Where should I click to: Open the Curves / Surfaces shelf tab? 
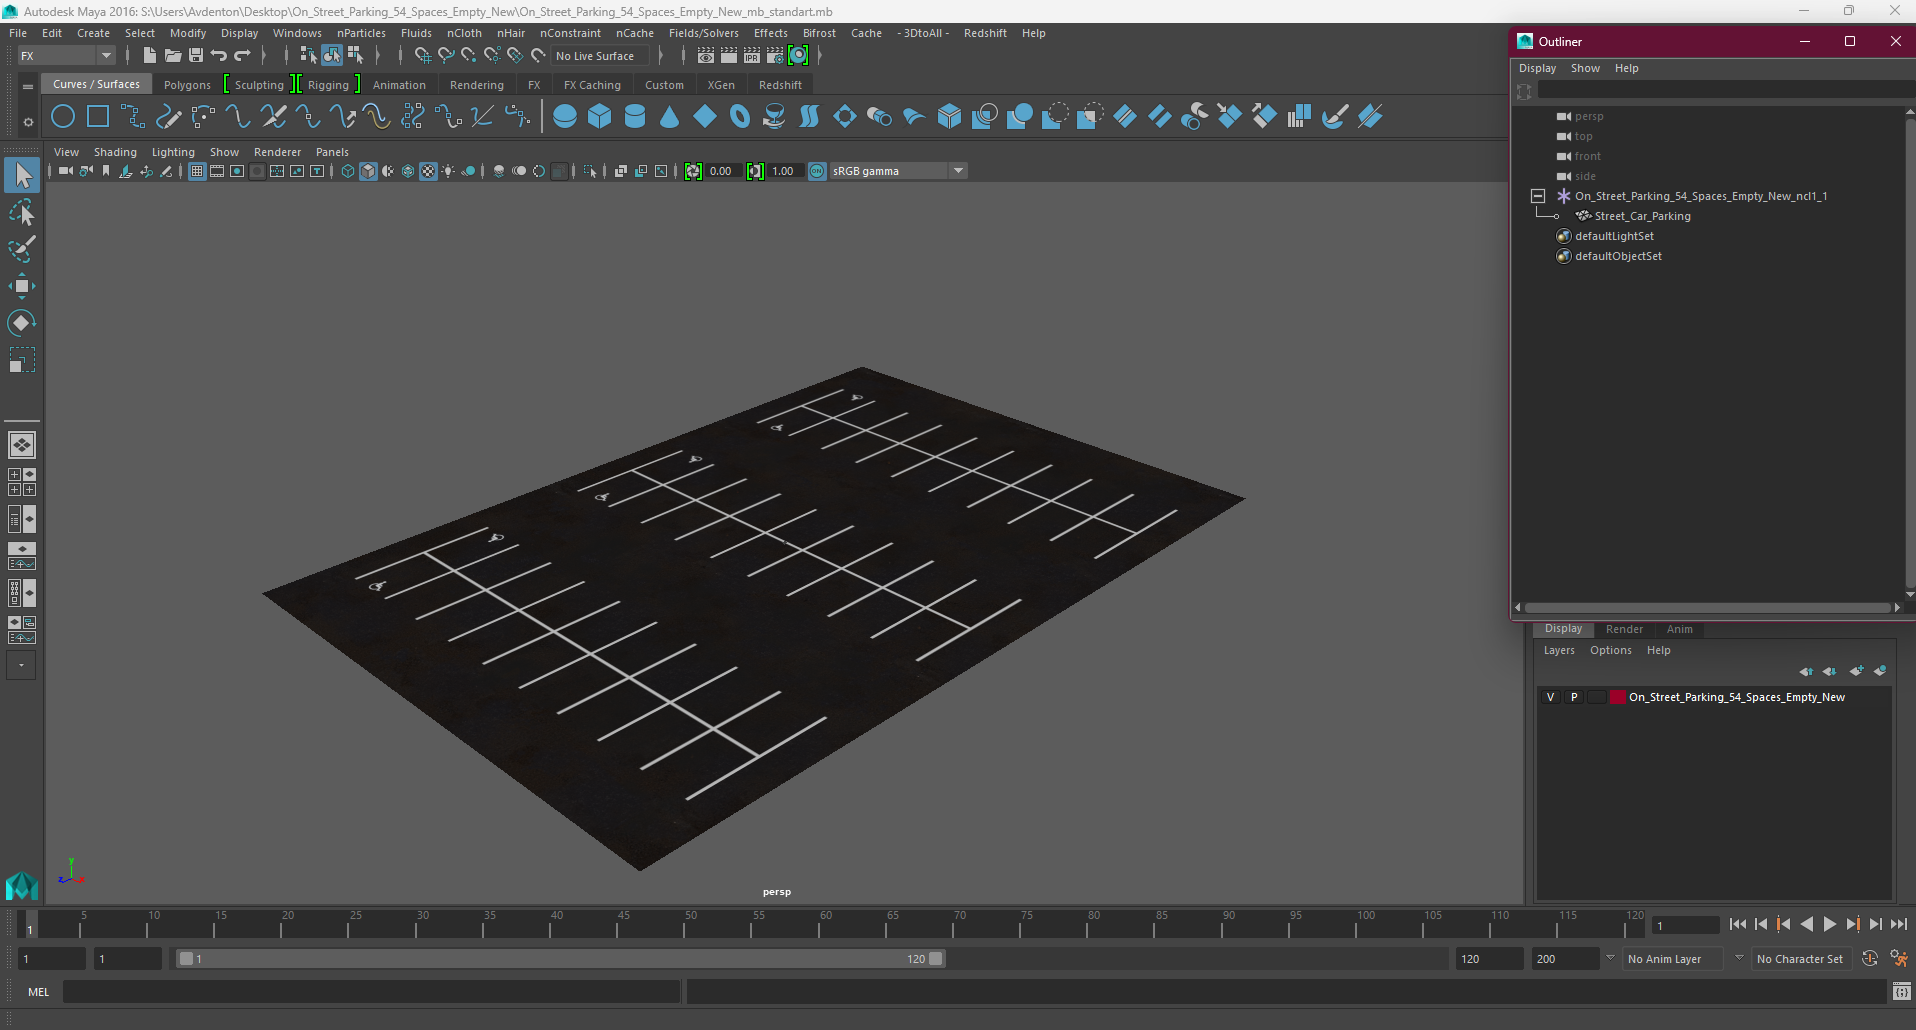97,84
